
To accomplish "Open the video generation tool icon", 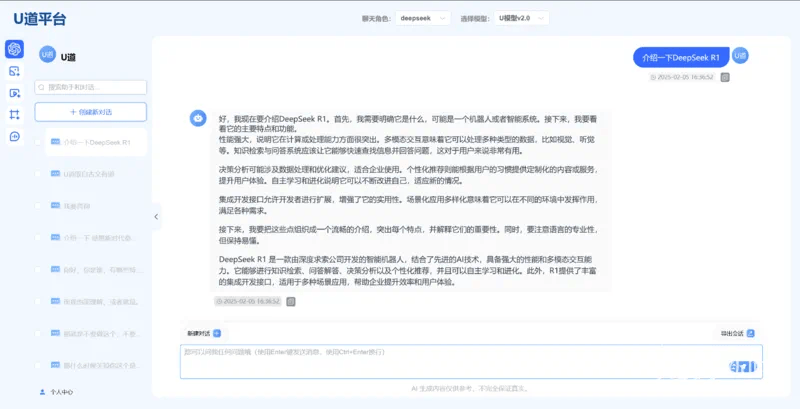I will click(14, 93).
